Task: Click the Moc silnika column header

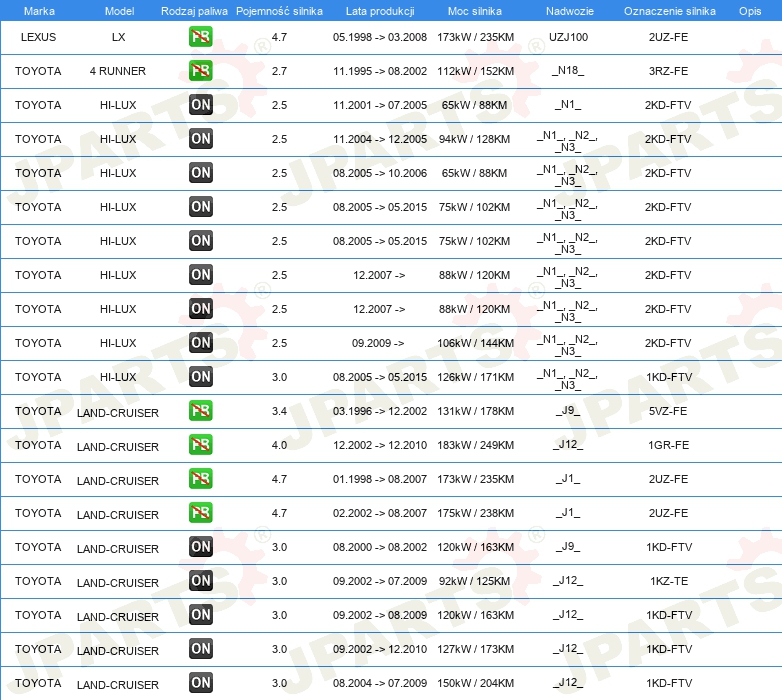Action: 476,10
